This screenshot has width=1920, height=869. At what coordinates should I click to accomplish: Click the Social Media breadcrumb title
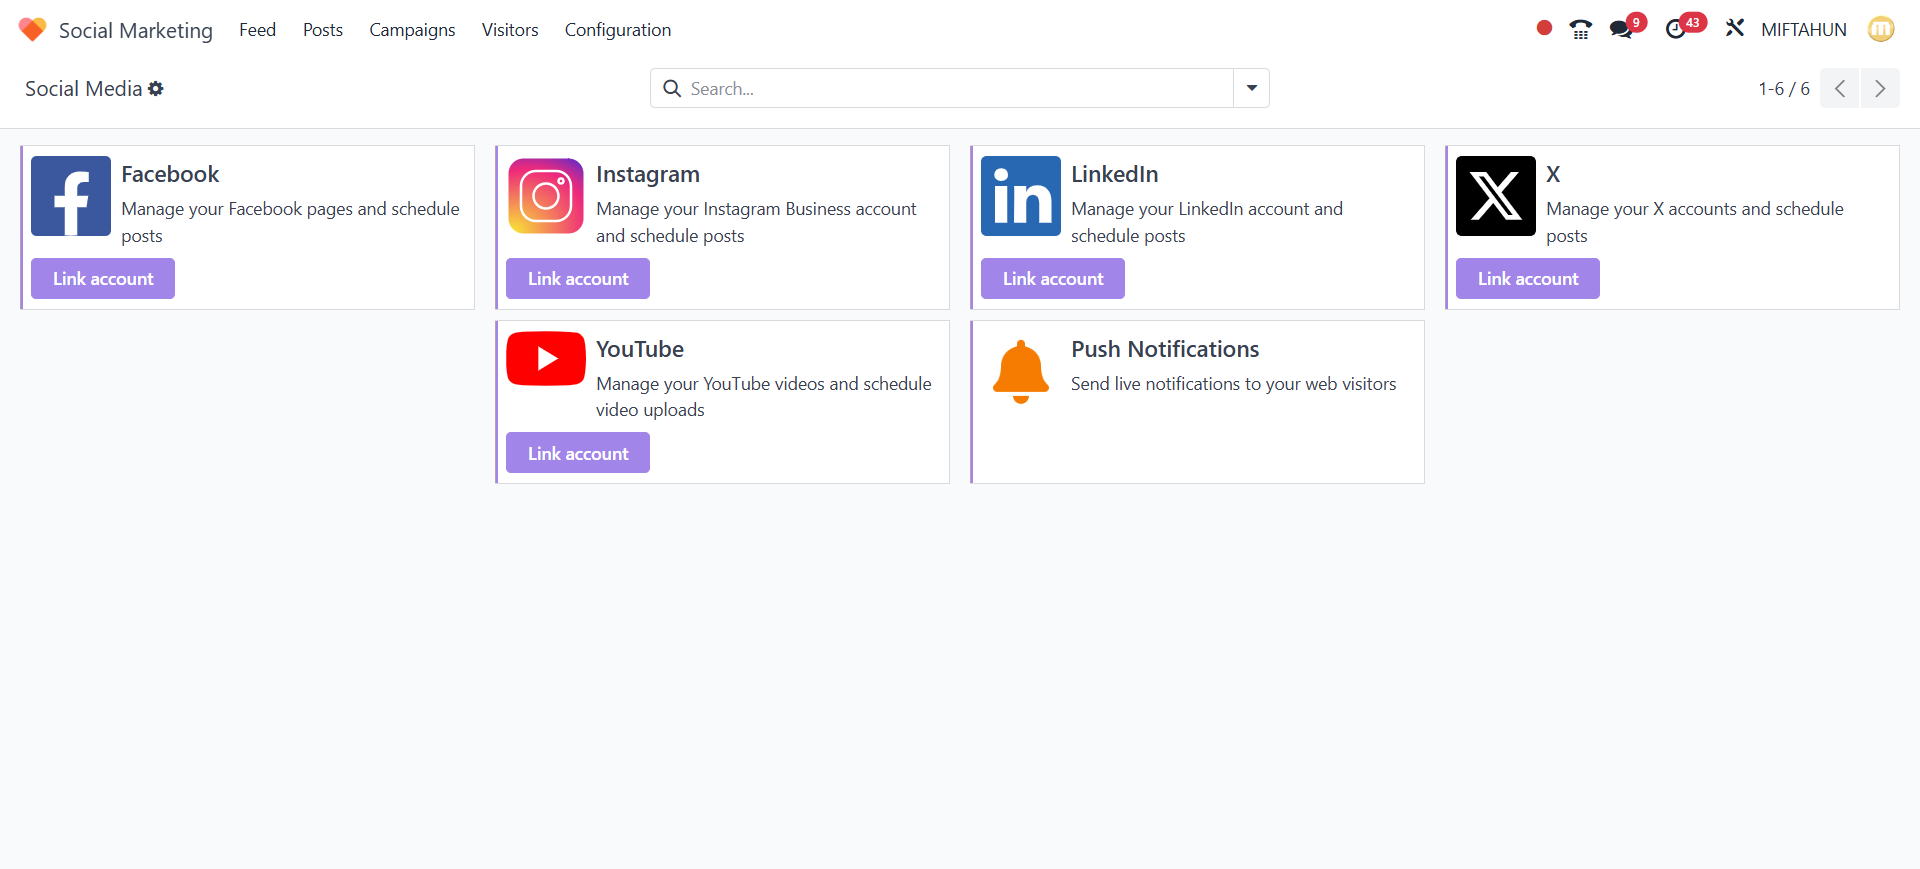84,88
